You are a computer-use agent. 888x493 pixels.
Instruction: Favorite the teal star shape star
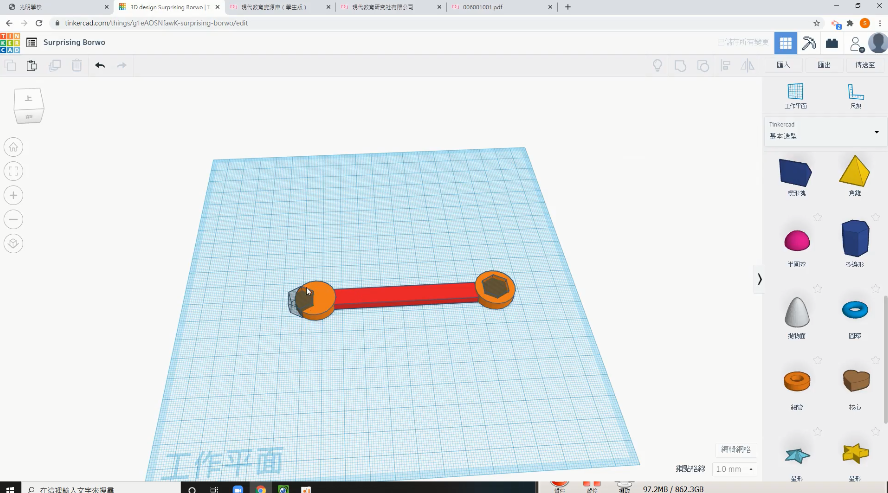coord(817,431)
